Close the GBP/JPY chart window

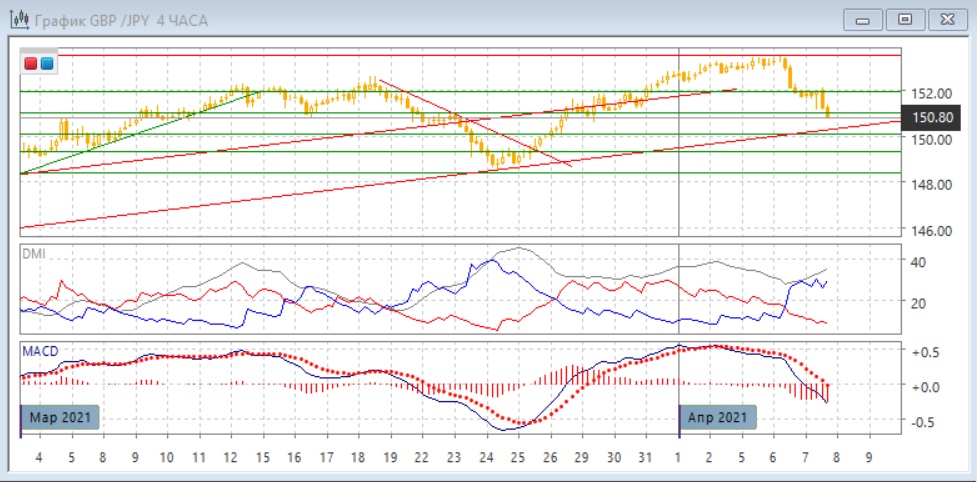[947, 19]
